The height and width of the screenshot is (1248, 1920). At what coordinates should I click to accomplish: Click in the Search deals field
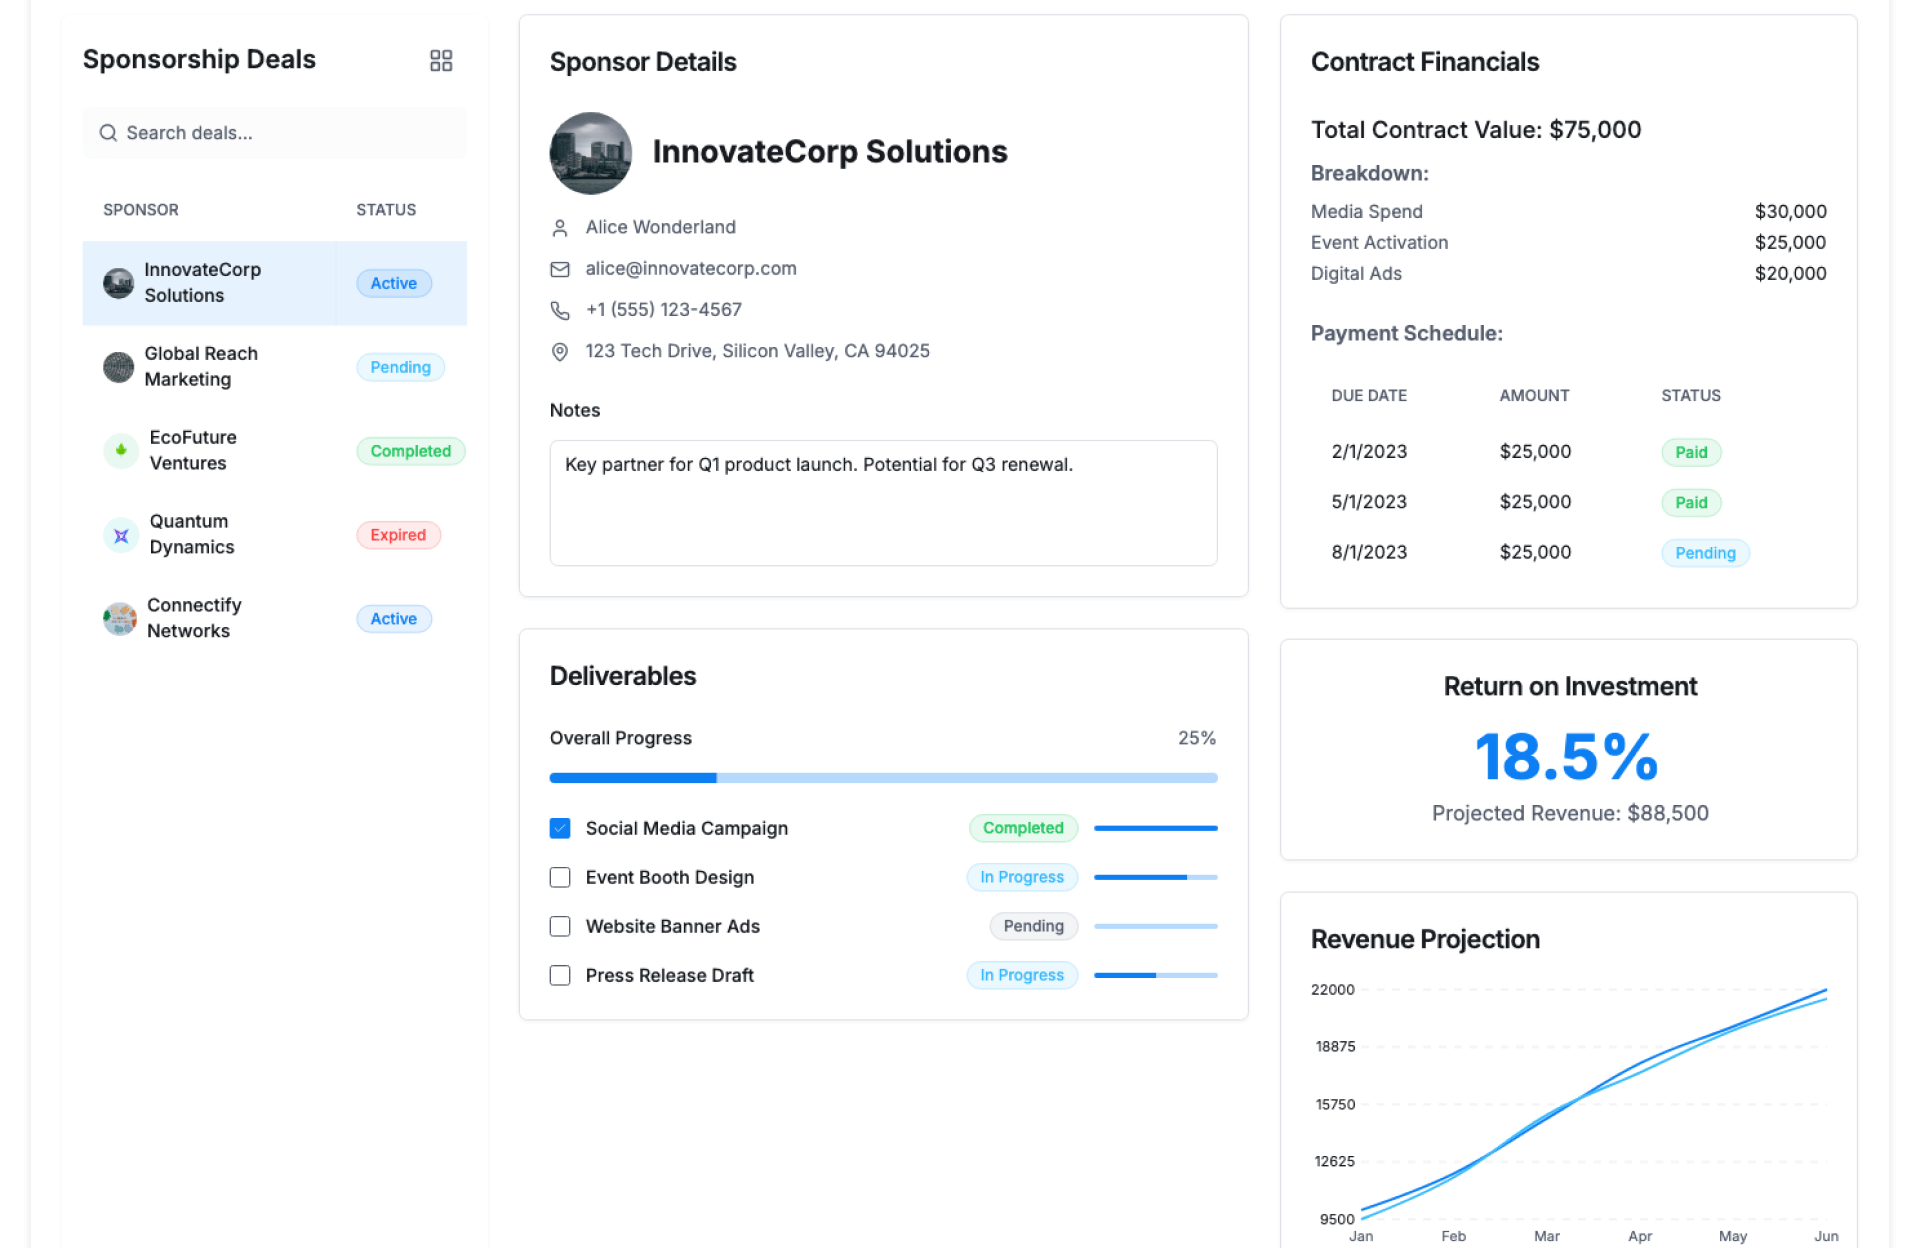[290, 133]
